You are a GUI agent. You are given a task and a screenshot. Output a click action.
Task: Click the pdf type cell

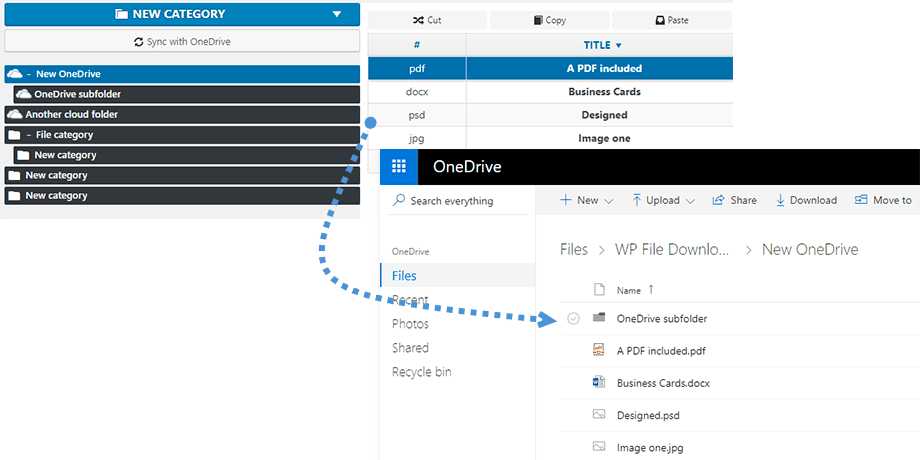(417, 68)
